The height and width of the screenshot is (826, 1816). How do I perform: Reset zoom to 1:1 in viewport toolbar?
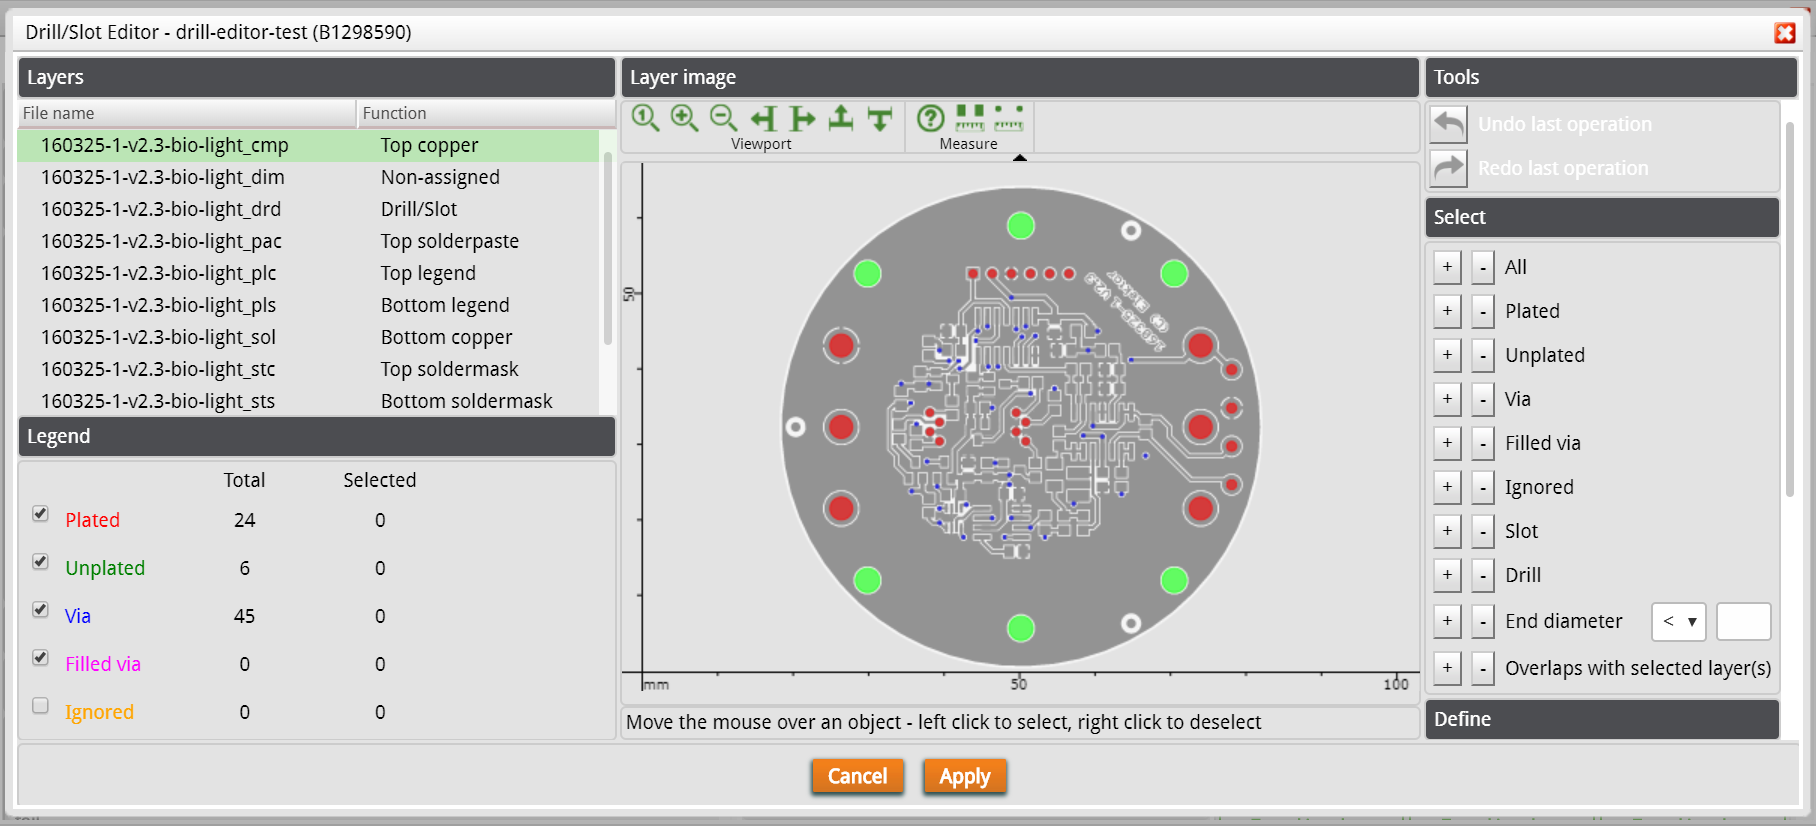point(645,118)
